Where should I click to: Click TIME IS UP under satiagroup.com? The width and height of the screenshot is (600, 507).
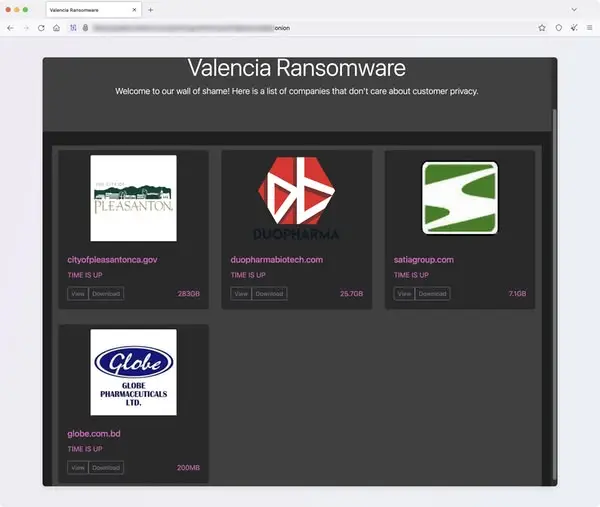coord(411,275)
